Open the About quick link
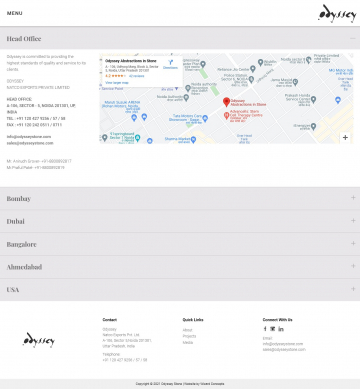Viewport: 360px width, 389px height. [x=187, y=330]
